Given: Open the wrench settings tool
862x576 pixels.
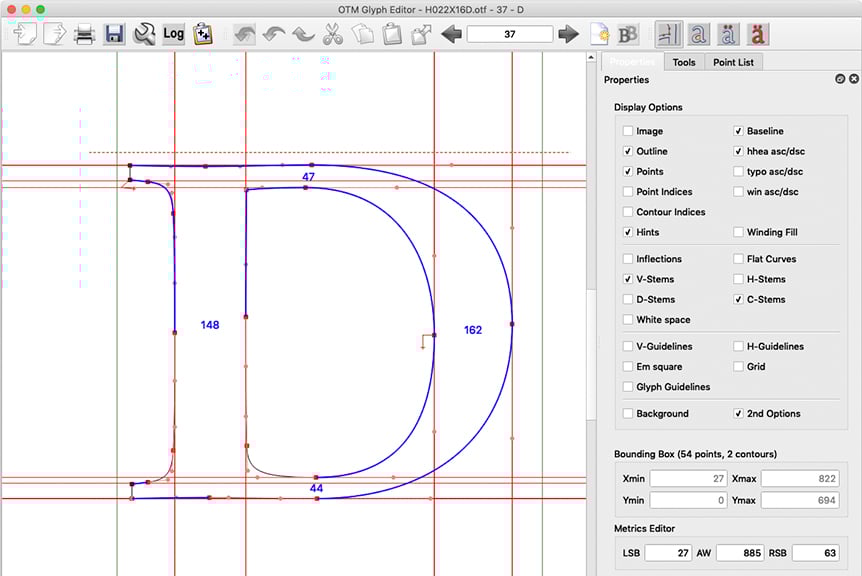Looking at the screenshot, I should click(144, 34).
